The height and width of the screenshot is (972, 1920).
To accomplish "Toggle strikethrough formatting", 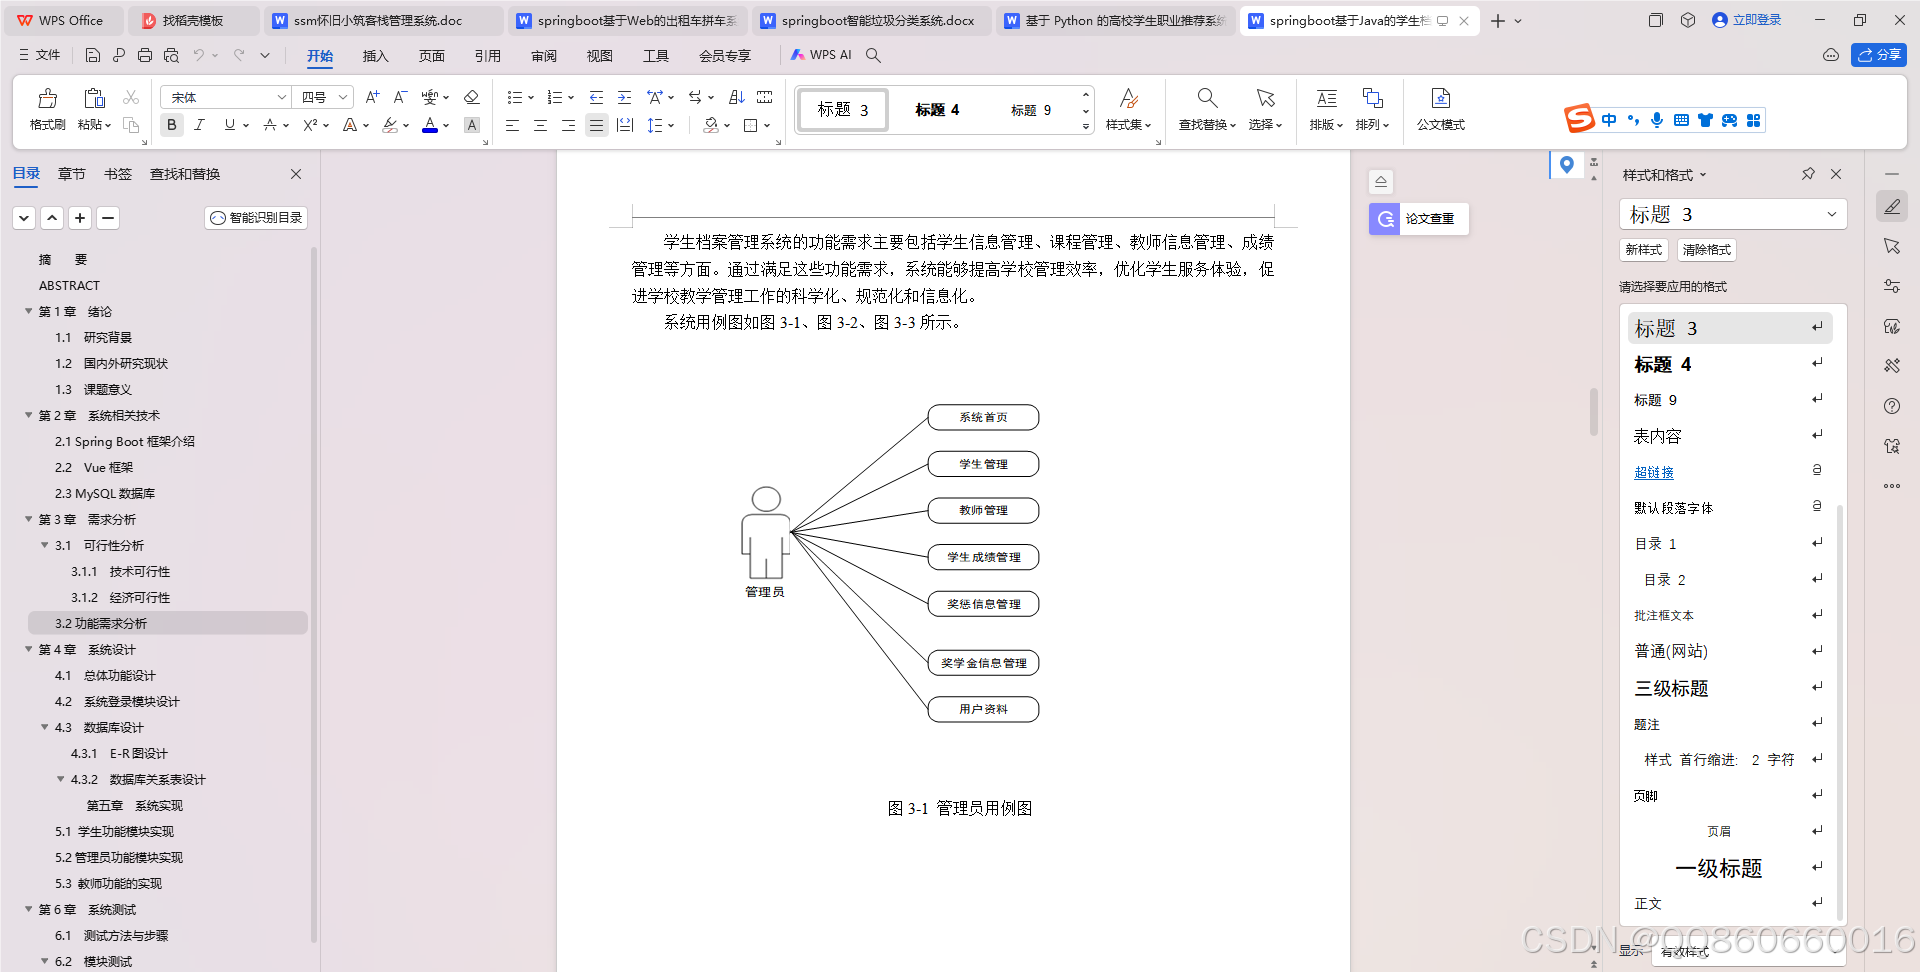I will click(x=270, y=125).
